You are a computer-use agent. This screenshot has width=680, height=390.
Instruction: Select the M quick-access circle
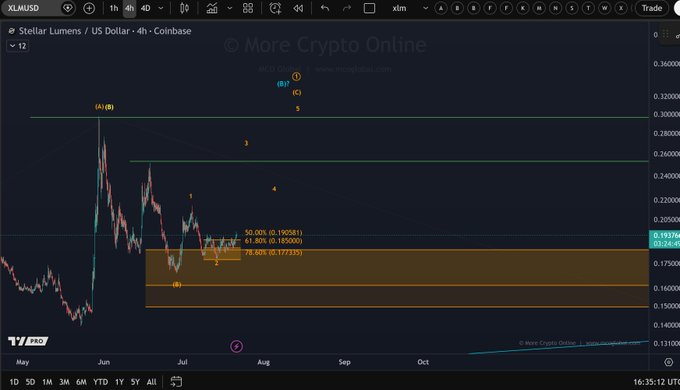coord(539,8)
